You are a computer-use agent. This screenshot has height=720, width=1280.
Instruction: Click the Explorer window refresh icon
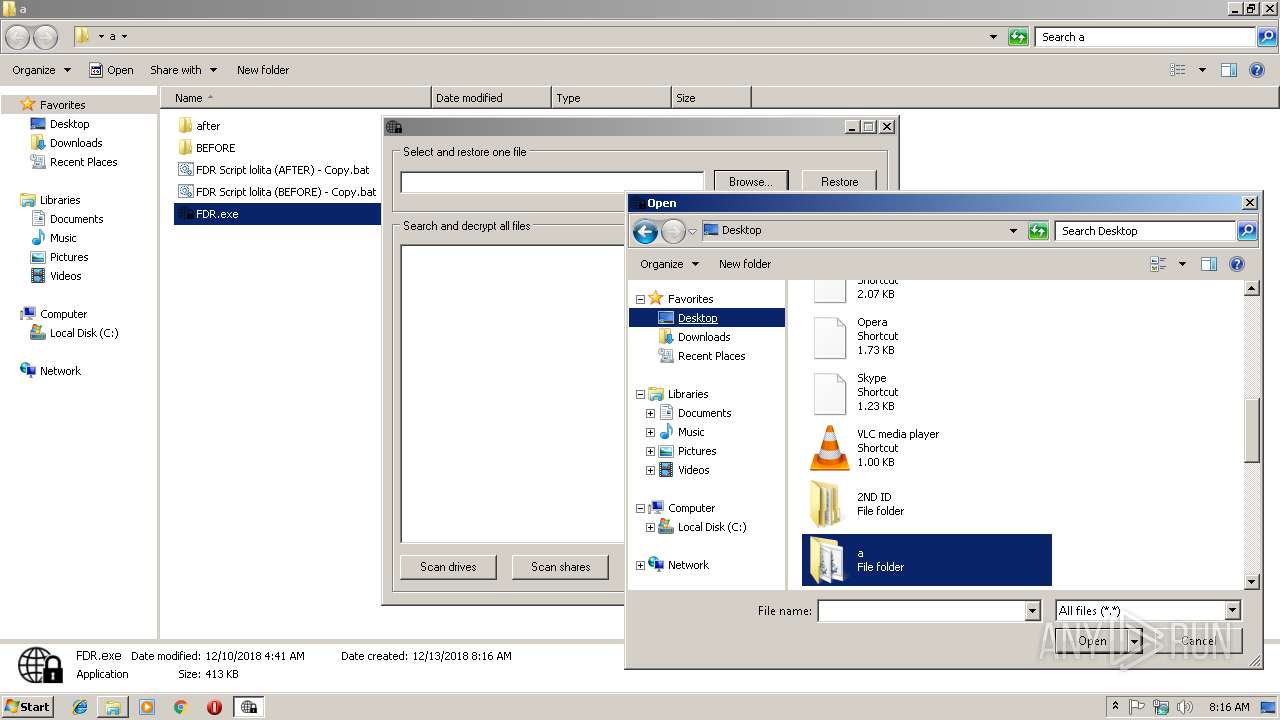pyautogui.click(x=1018, y=37)
